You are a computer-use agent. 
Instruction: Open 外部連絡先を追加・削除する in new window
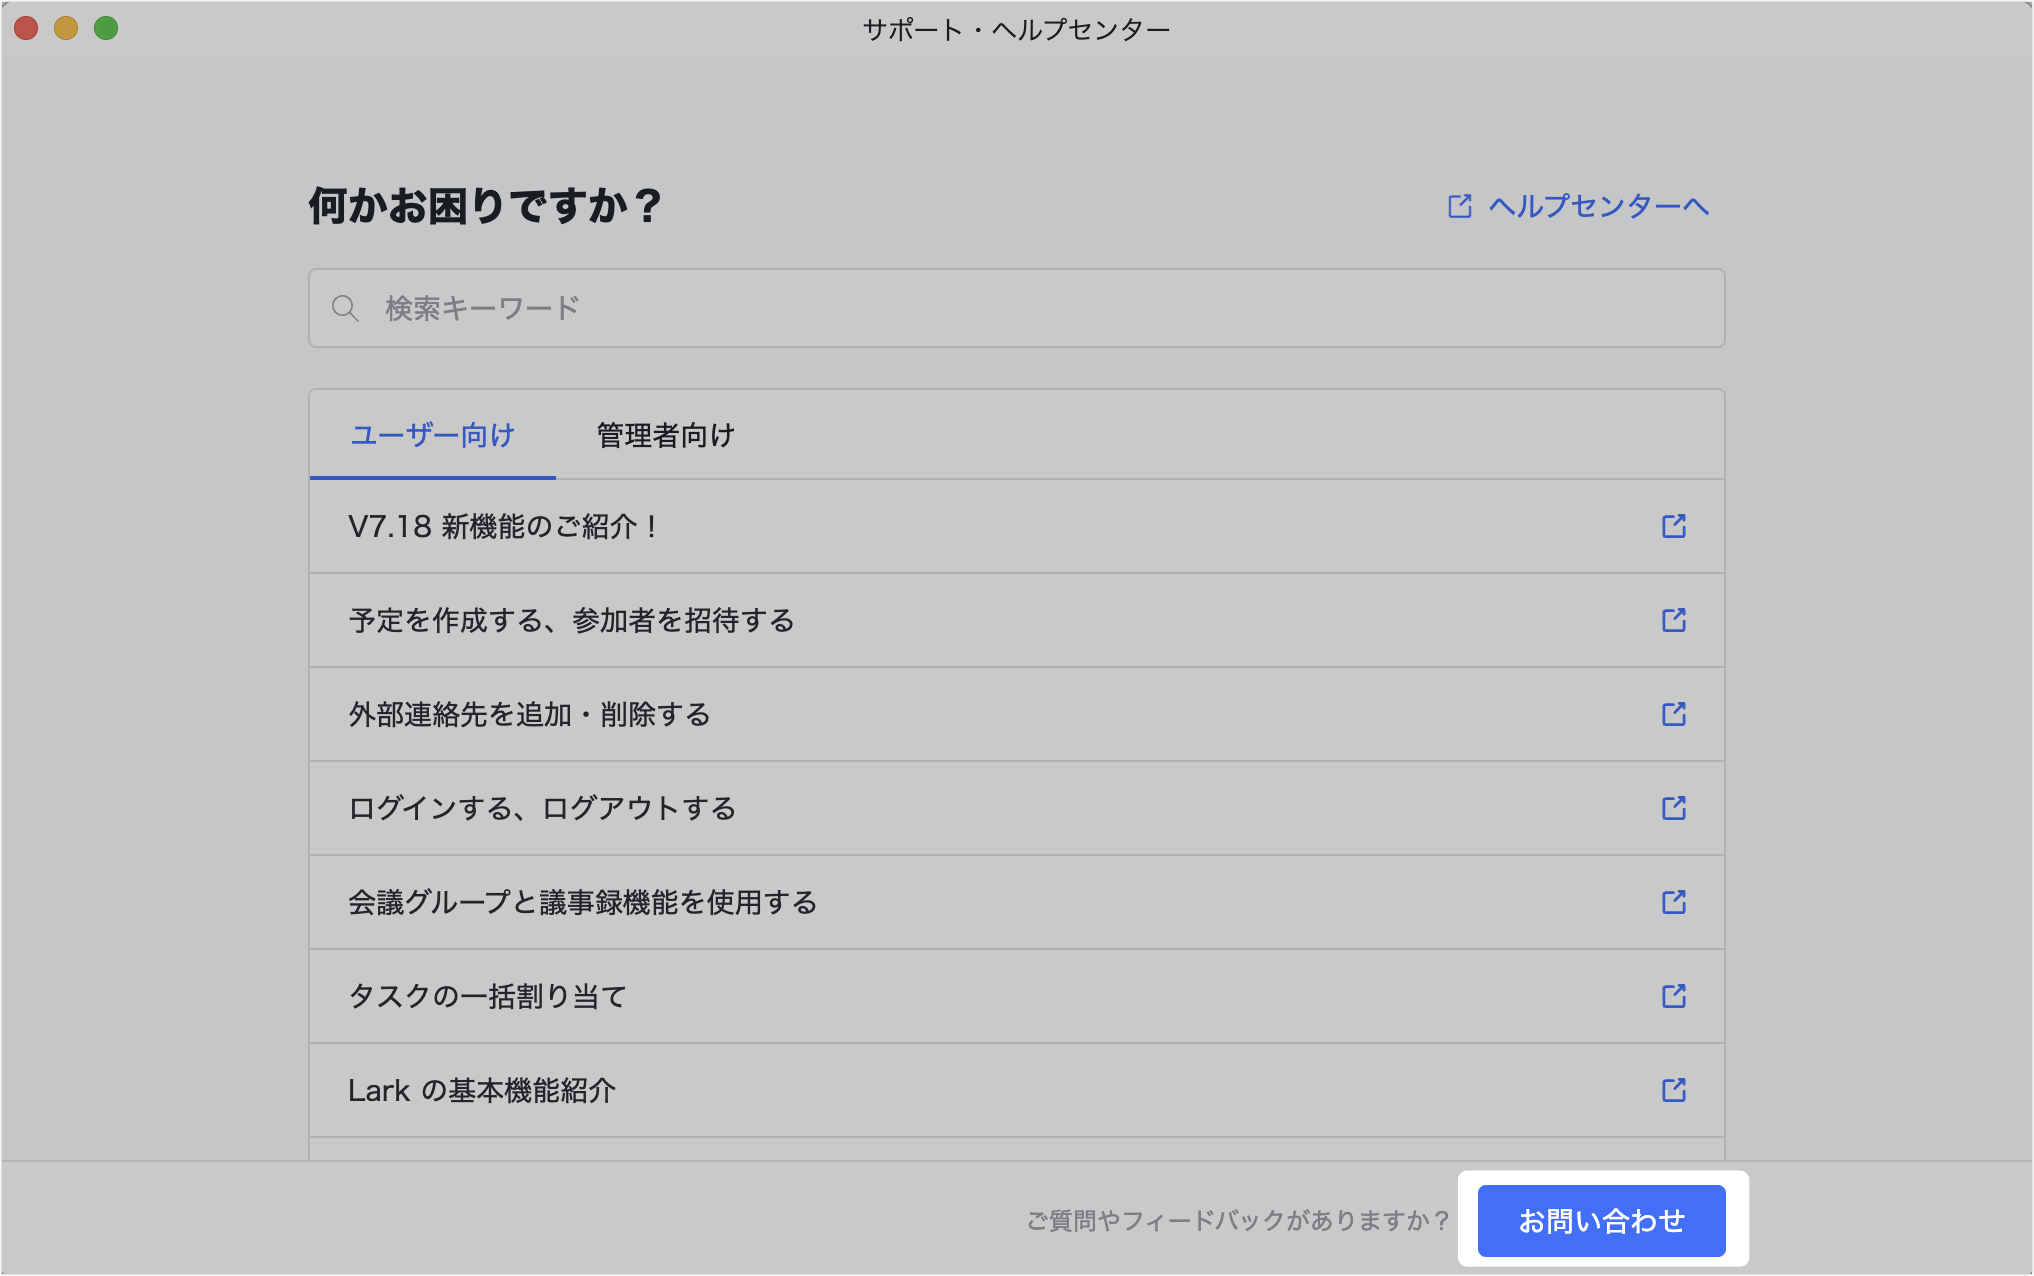click(1673, 714)
